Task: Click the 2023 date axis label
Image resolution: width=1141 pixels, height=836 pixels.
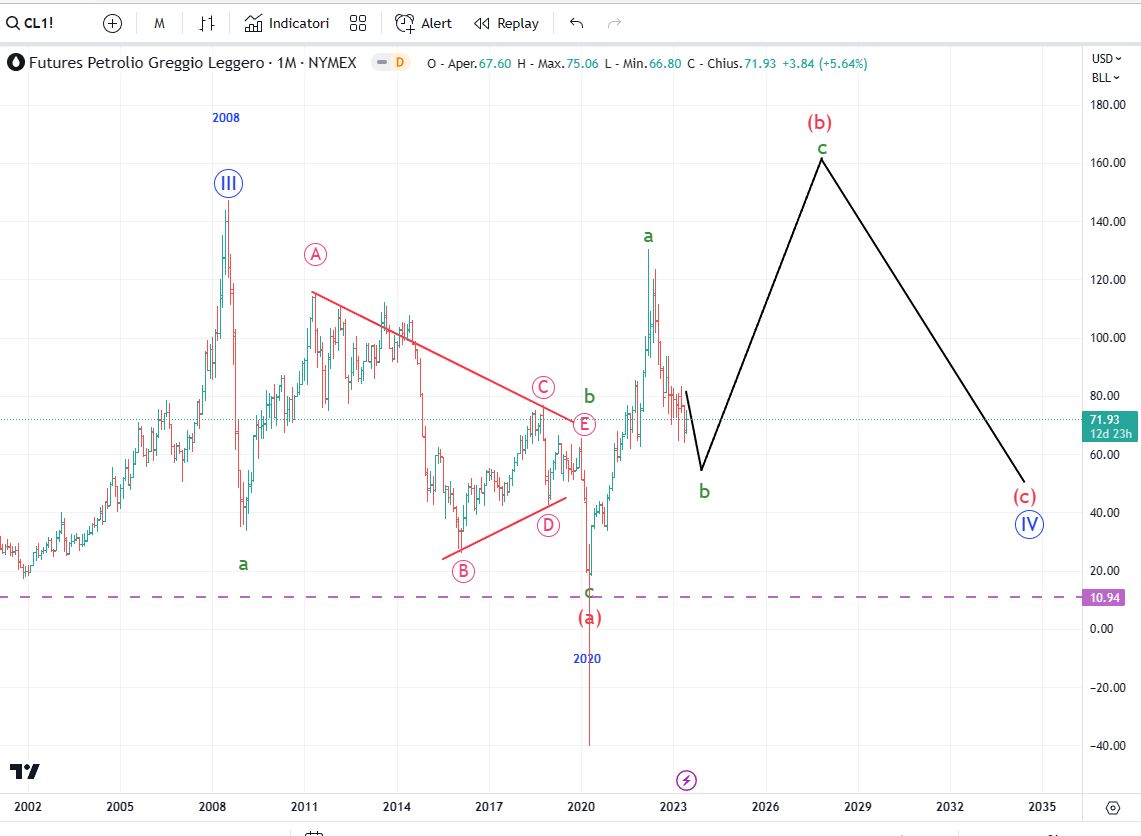Action: click(673, 806)
